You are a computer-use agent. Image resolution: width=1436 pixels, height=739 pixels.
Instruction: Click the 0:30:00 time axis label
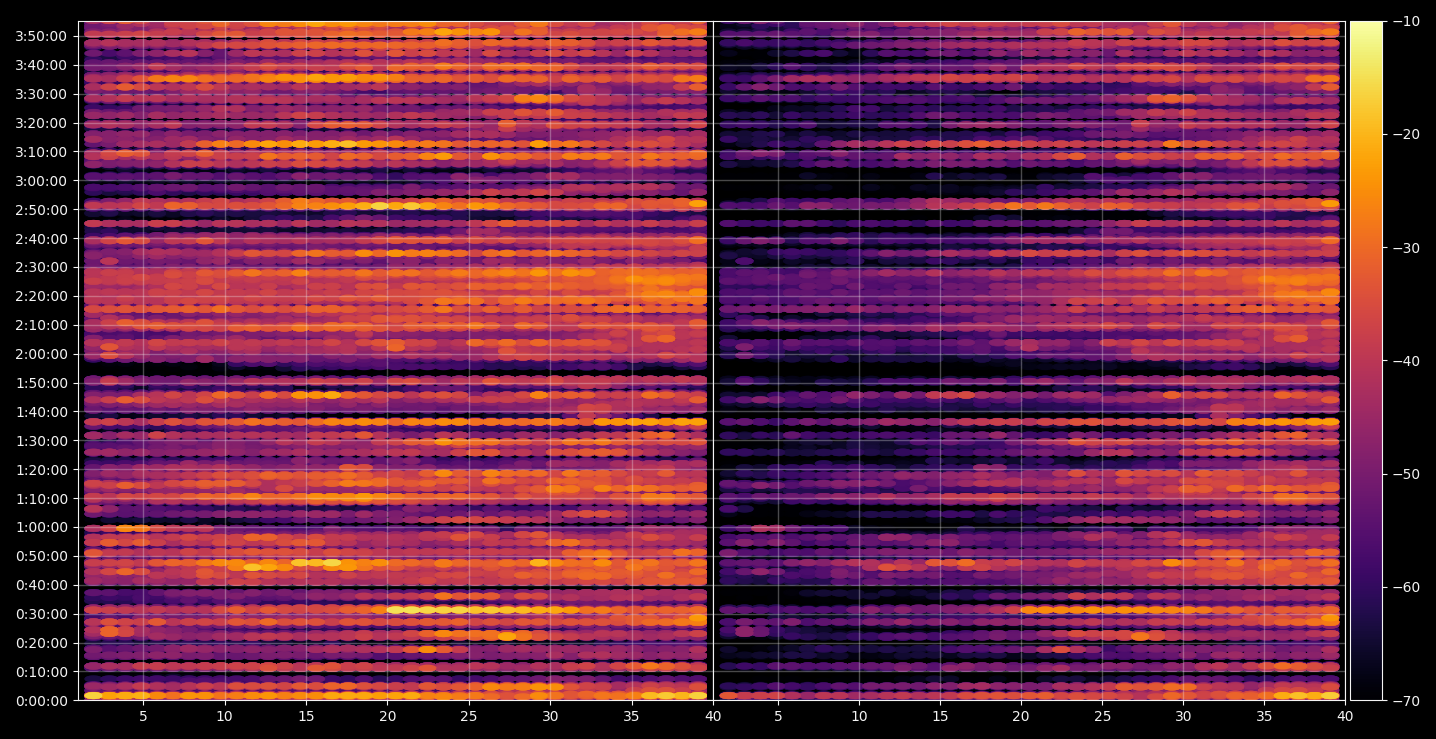pos(41,614)
